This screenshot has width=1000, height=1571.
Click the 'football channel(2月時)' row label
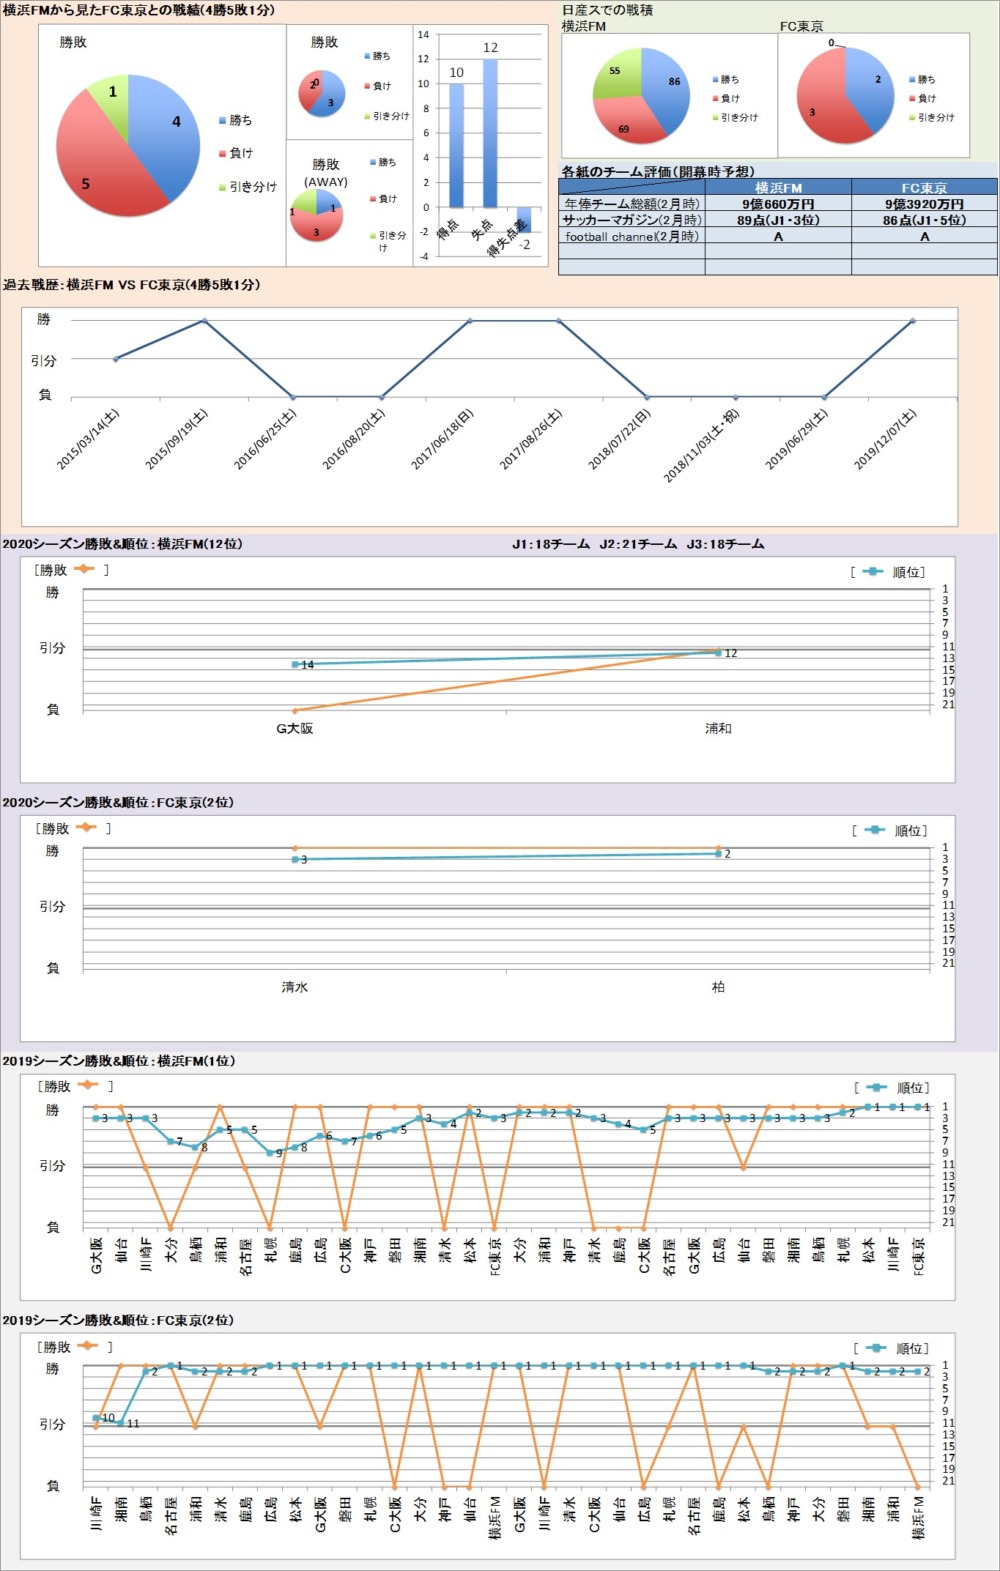(632, 237)
